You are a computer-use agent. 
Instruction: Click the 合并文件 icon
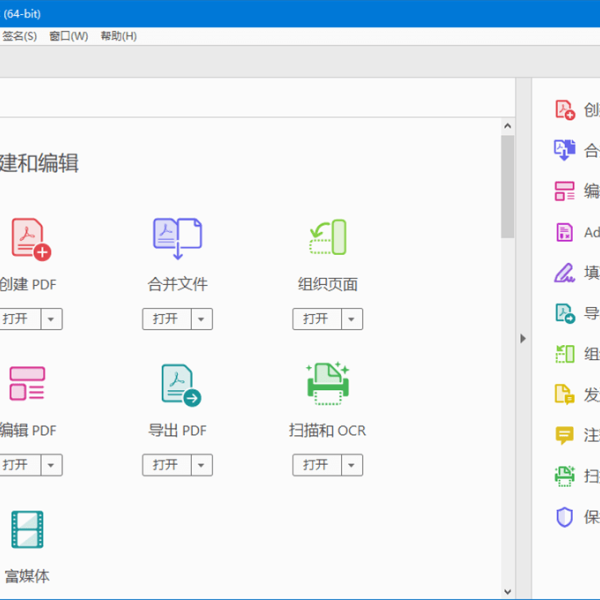(177, 238)
